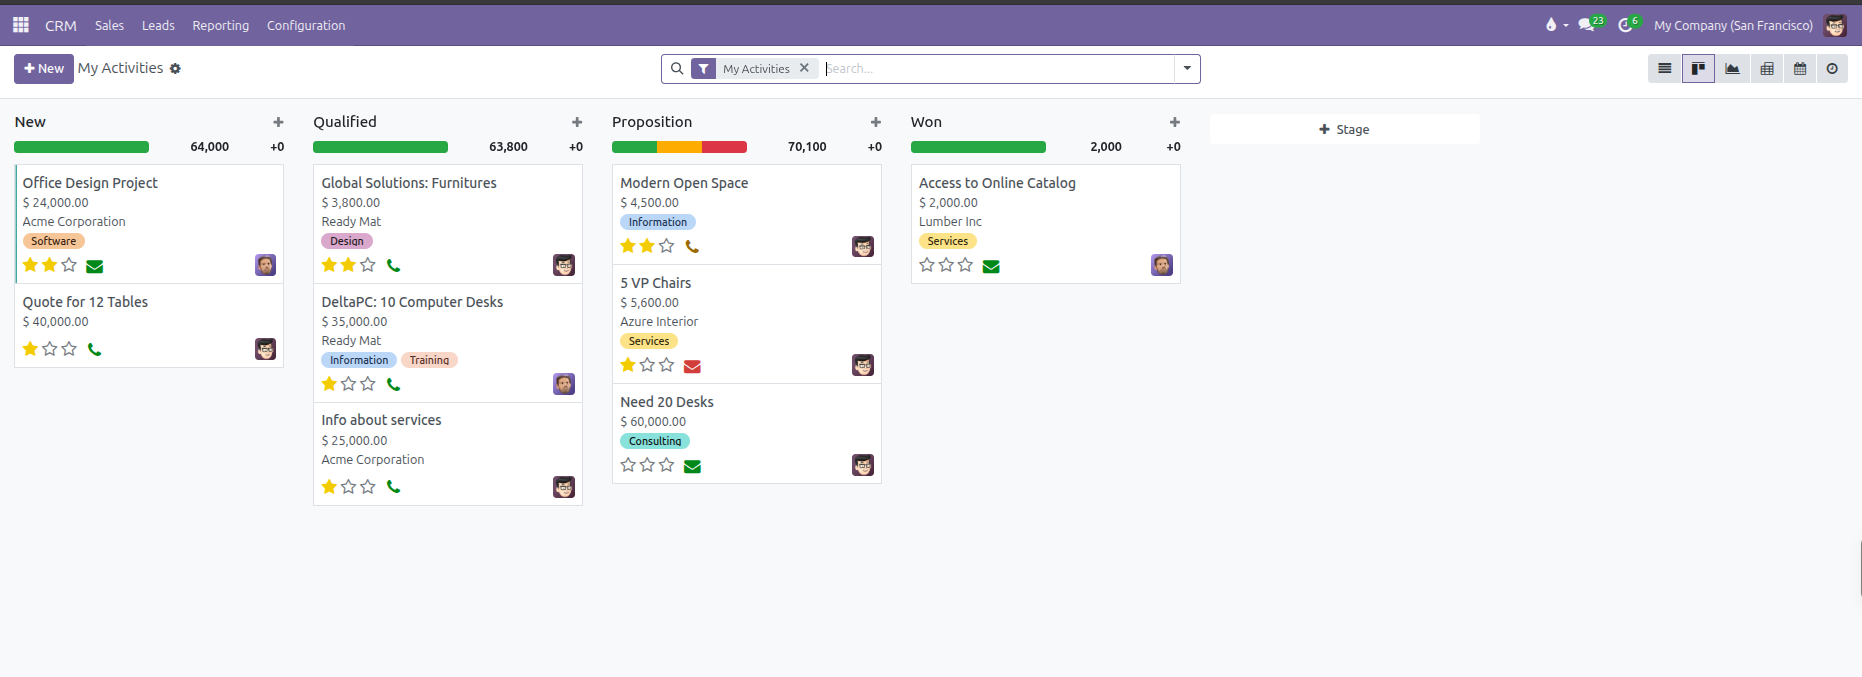The image size is (1862, 677).
Task: Expand the search options dropdown arrow
Action: 1187,69
